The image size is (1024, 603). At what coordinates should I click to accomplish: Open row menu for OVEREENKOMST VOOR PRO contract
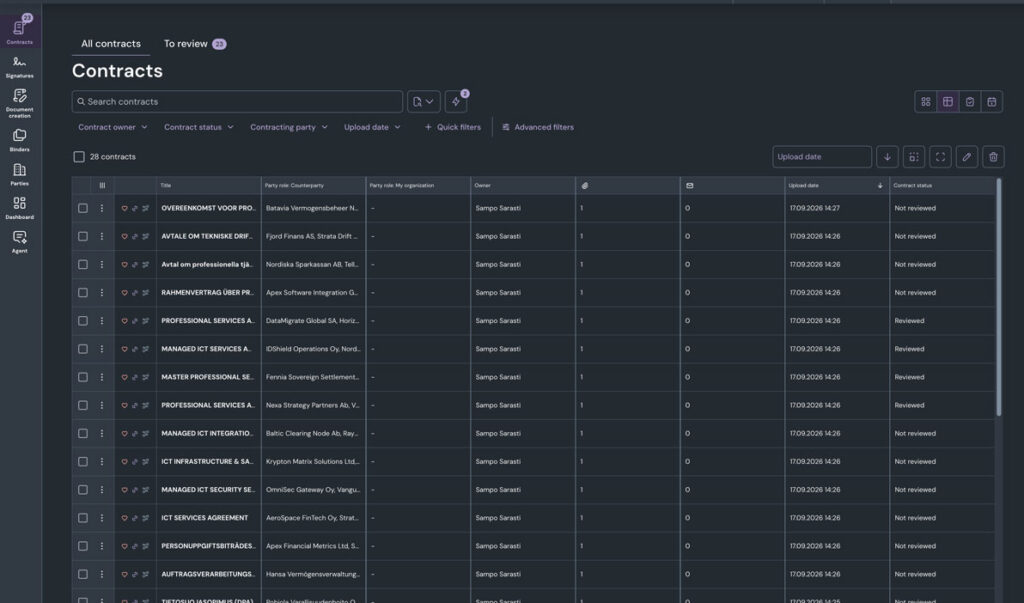102,208
